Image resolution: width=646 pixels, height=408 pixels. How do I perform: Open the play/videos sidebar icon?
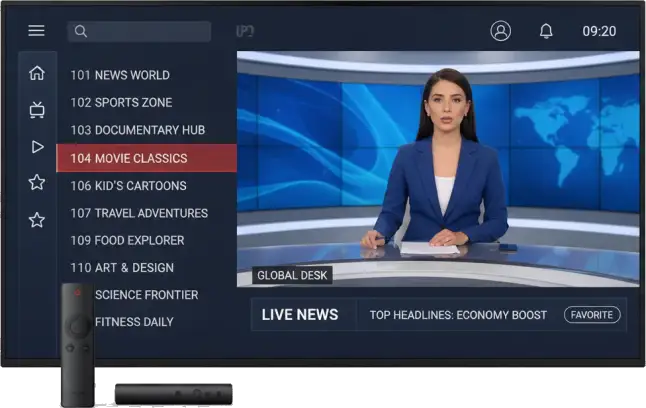pyautogui.click(x=37, y=147)
